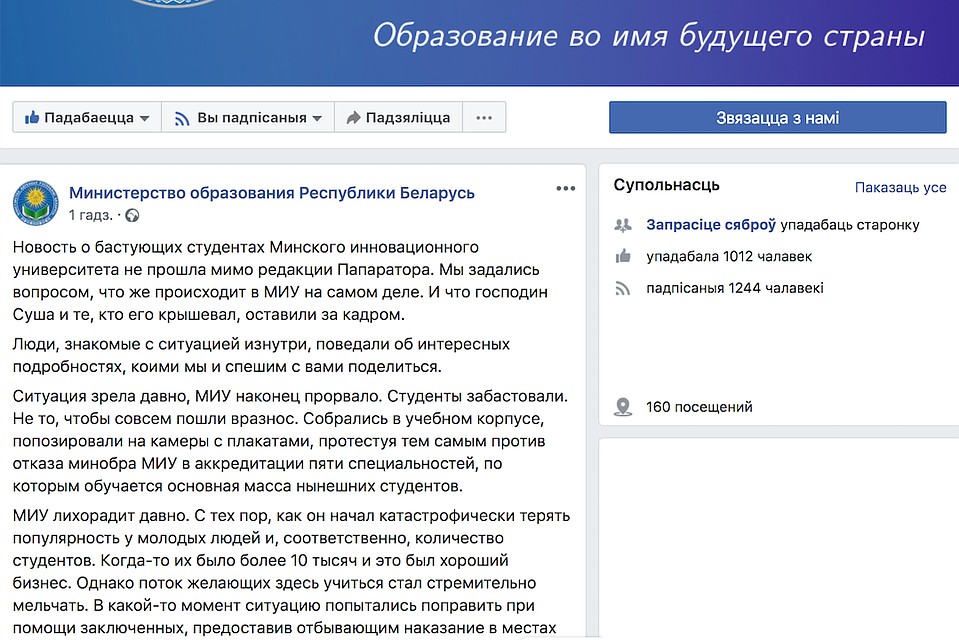This screenshot has height=640, width=959.
Task: Click the Падзяліцца share button label
Action: point(407,117)
